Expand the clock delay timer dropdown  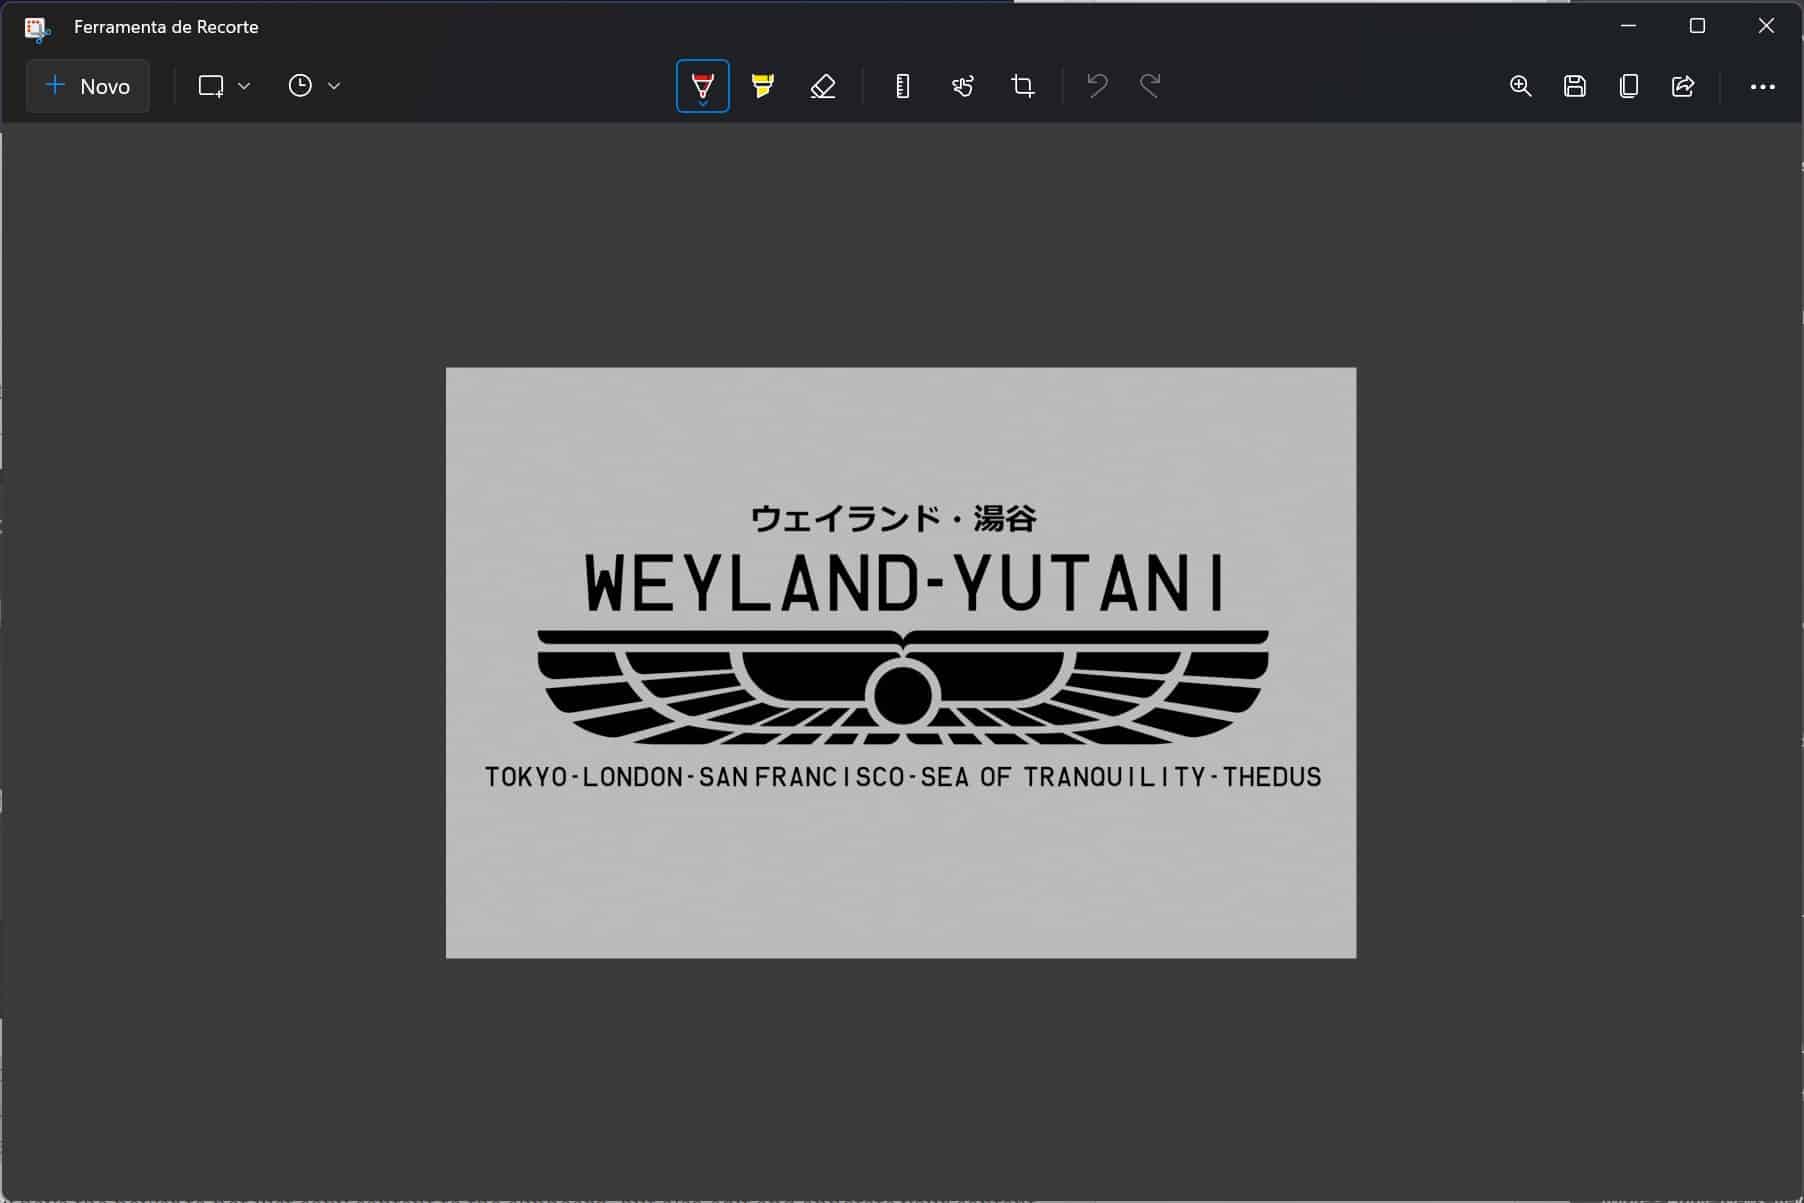pyautogui.click(x=314, y=86)
